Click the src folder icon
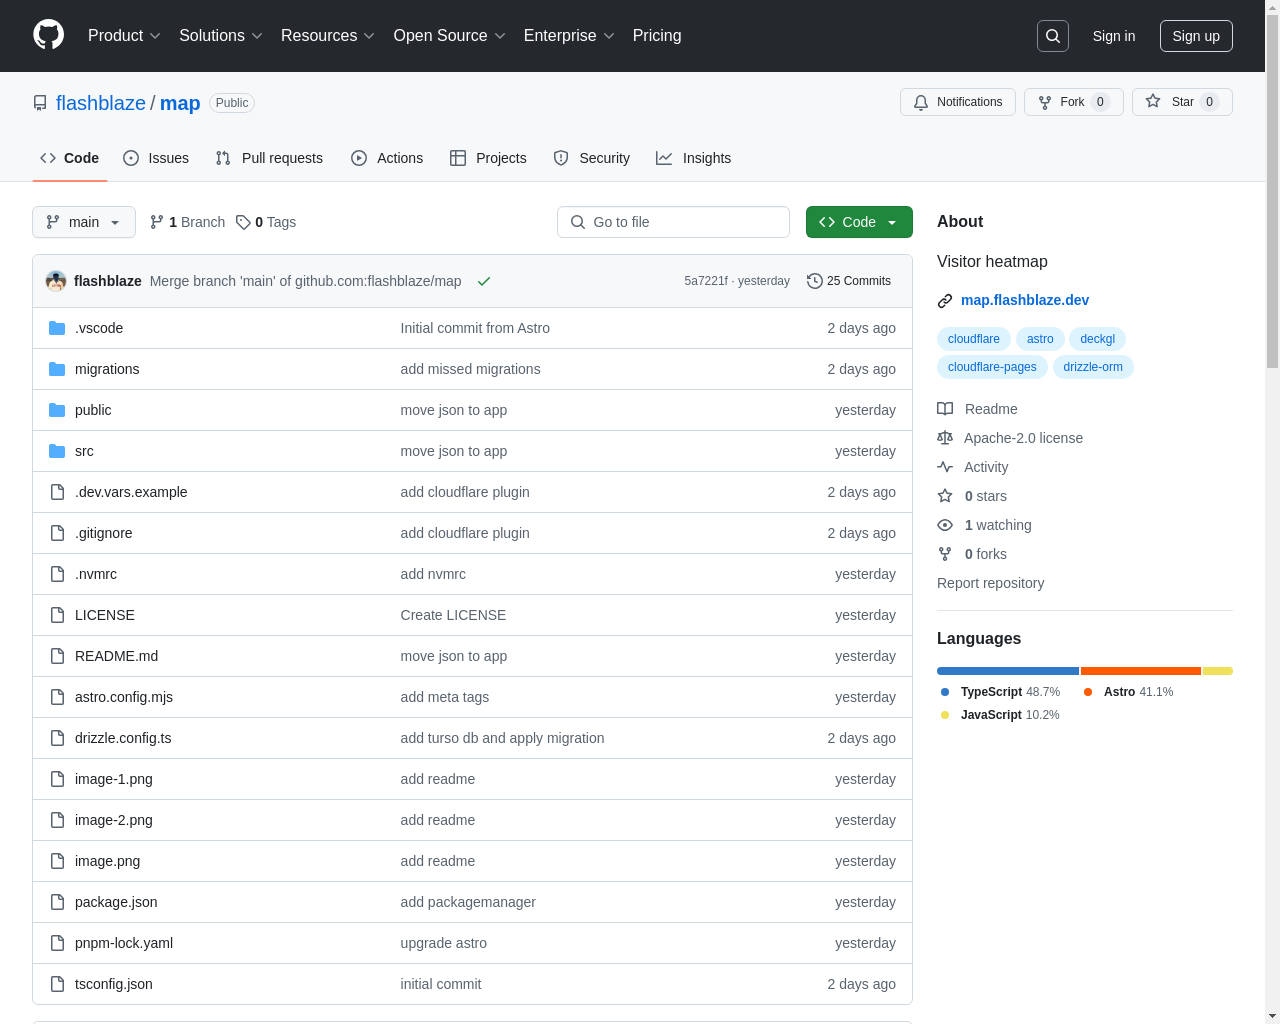Viewport: 1280px width, 1024px height. pyautogui.click(x=57, y=451)
